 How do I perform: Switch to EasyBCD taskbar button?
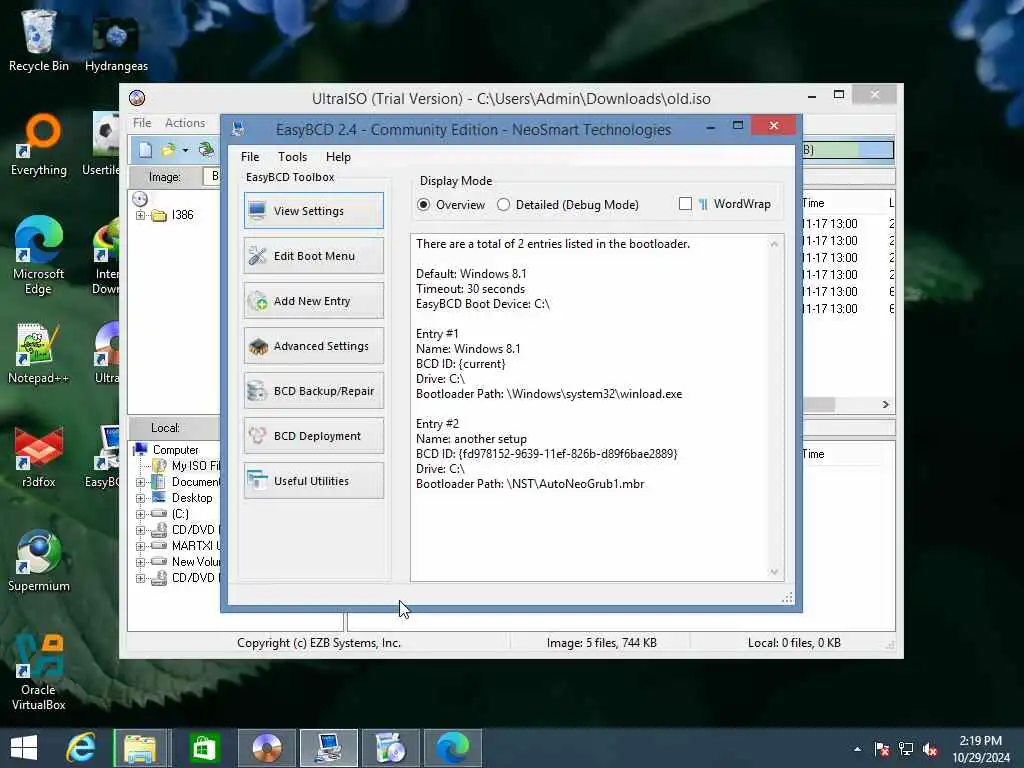click(328, 748)
